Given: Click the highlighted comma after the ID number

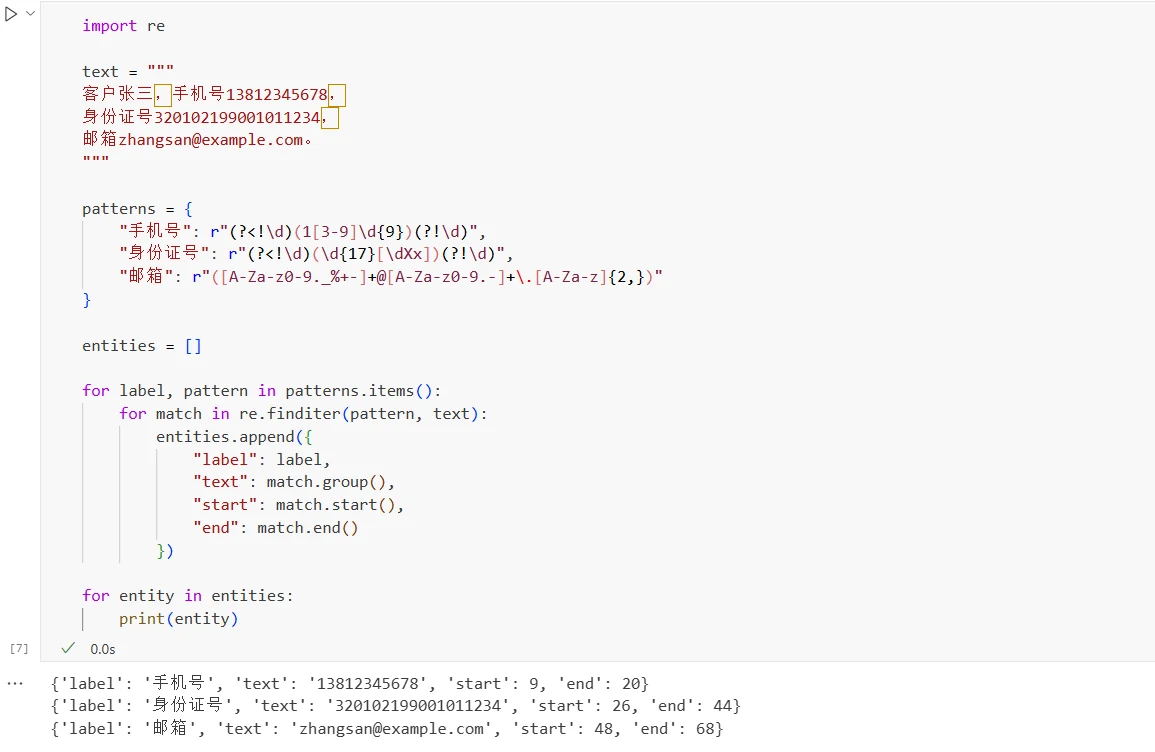Looking at the screenshot, I should (329, 117).
